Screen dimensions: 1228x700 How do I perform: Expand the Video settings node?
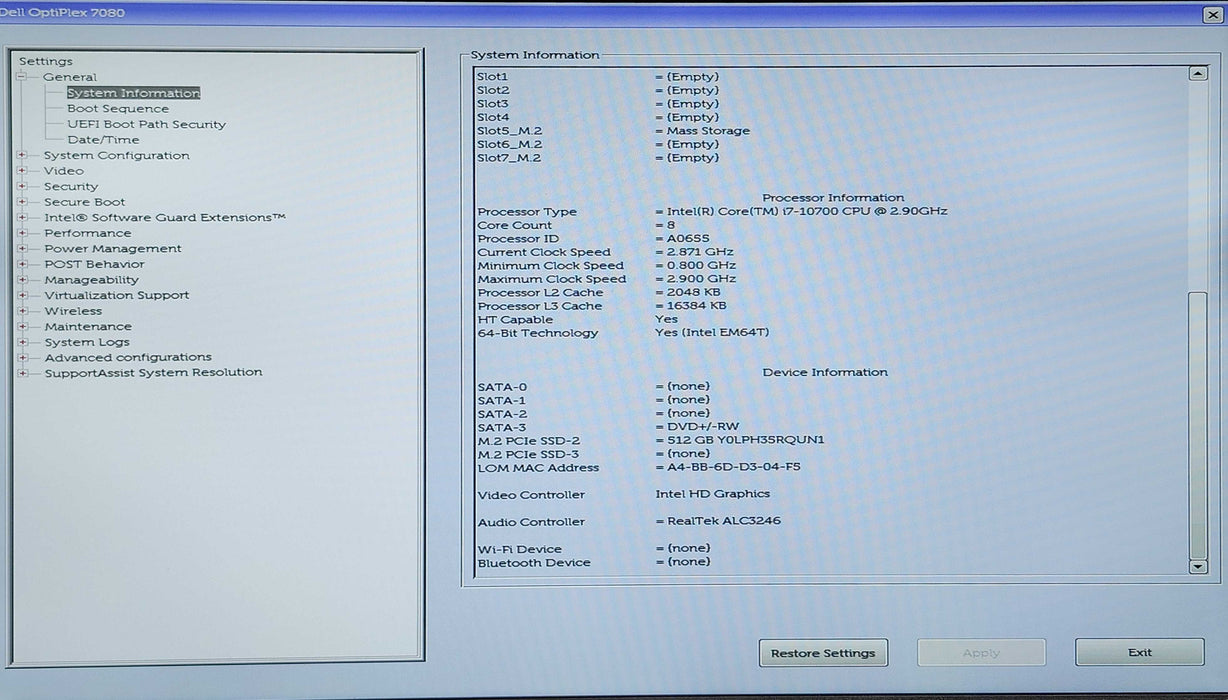(x=21, y=171)
